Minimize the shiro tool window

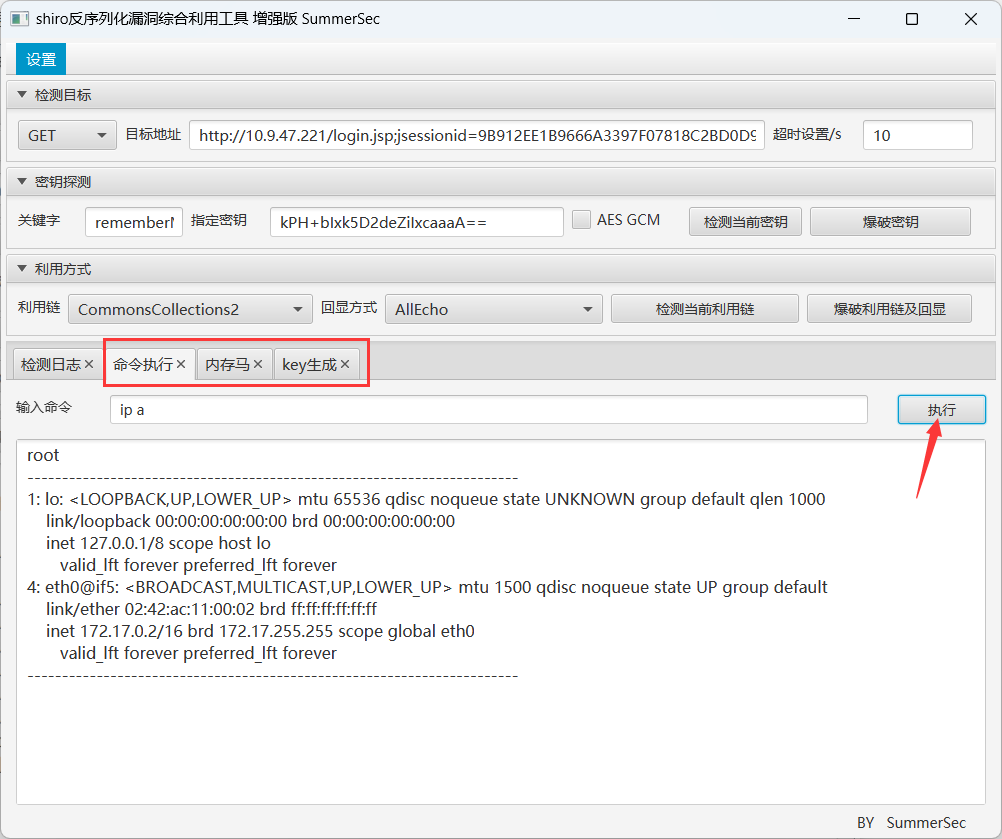pyautogui.click(x=854, y=19)
